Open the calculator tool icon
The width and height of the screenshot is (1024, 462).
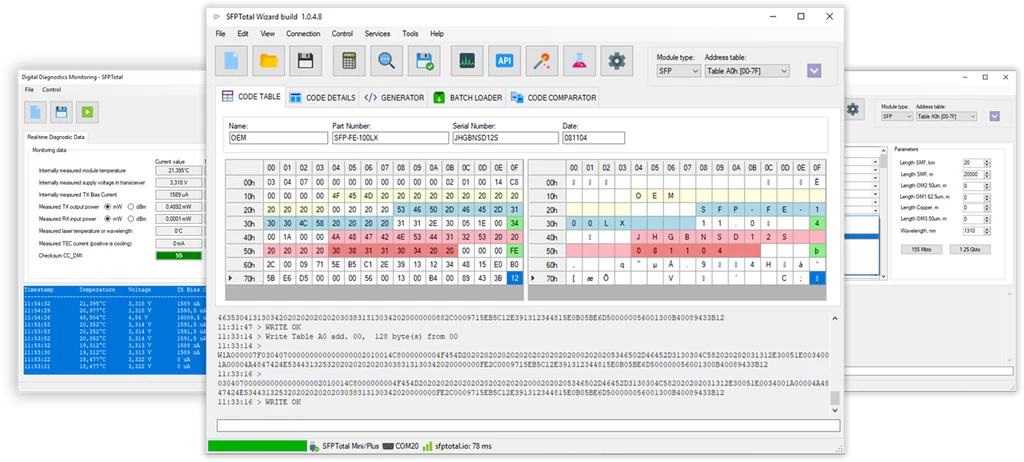tap(349, 61)
